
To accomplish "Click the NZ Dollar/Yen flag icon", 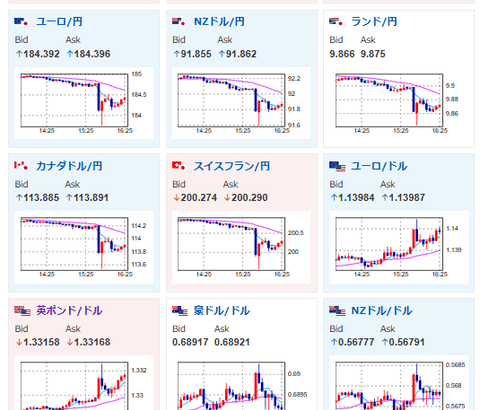I will point(179,22).
